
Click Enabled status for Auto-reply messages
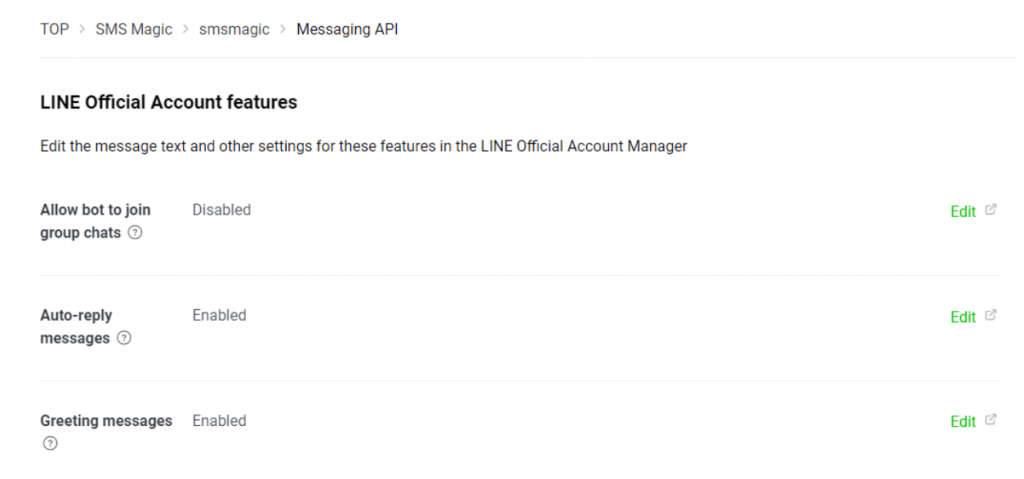point(219,315)
